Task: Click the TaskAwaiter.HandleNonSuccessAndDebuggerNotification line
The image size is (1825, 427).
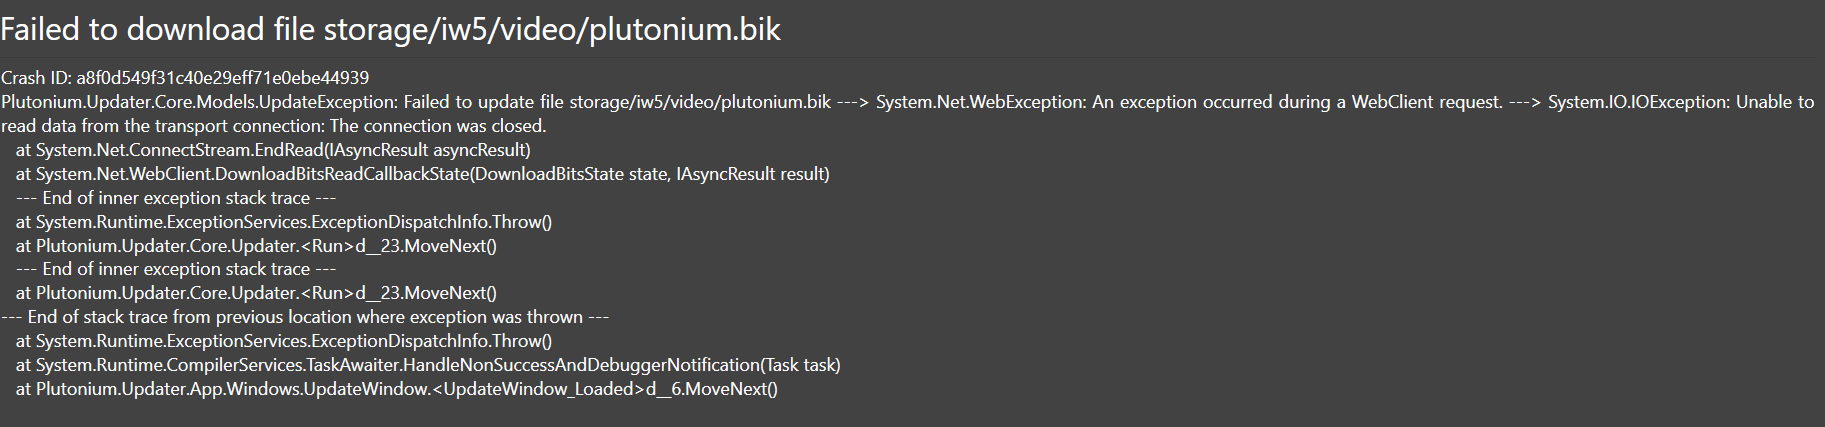Action: [x=428, y=365]
